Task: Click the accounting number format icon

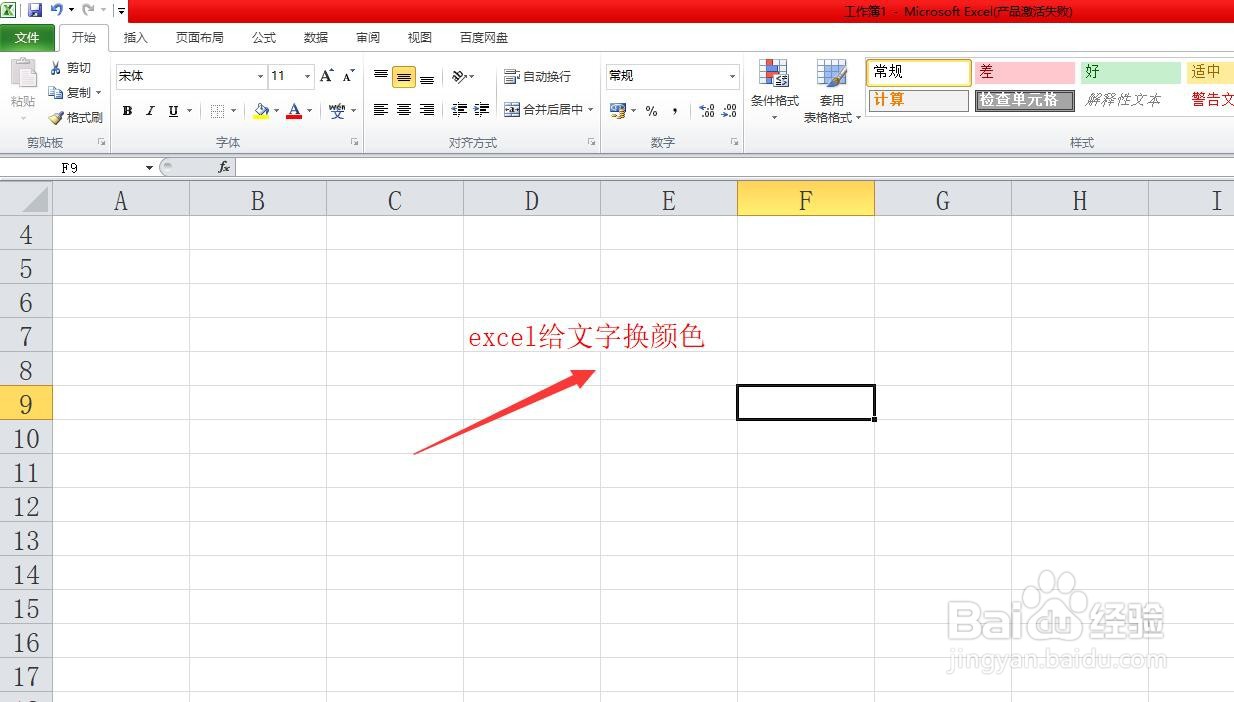Action: (x=618, y=111)
